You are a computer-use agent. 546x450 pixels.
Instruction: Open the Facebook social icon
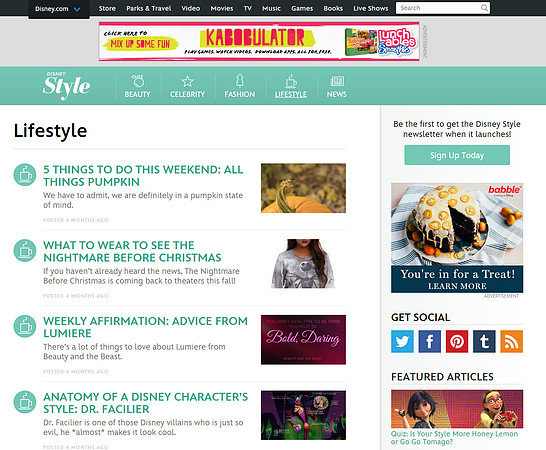click(x=429, y=341)
